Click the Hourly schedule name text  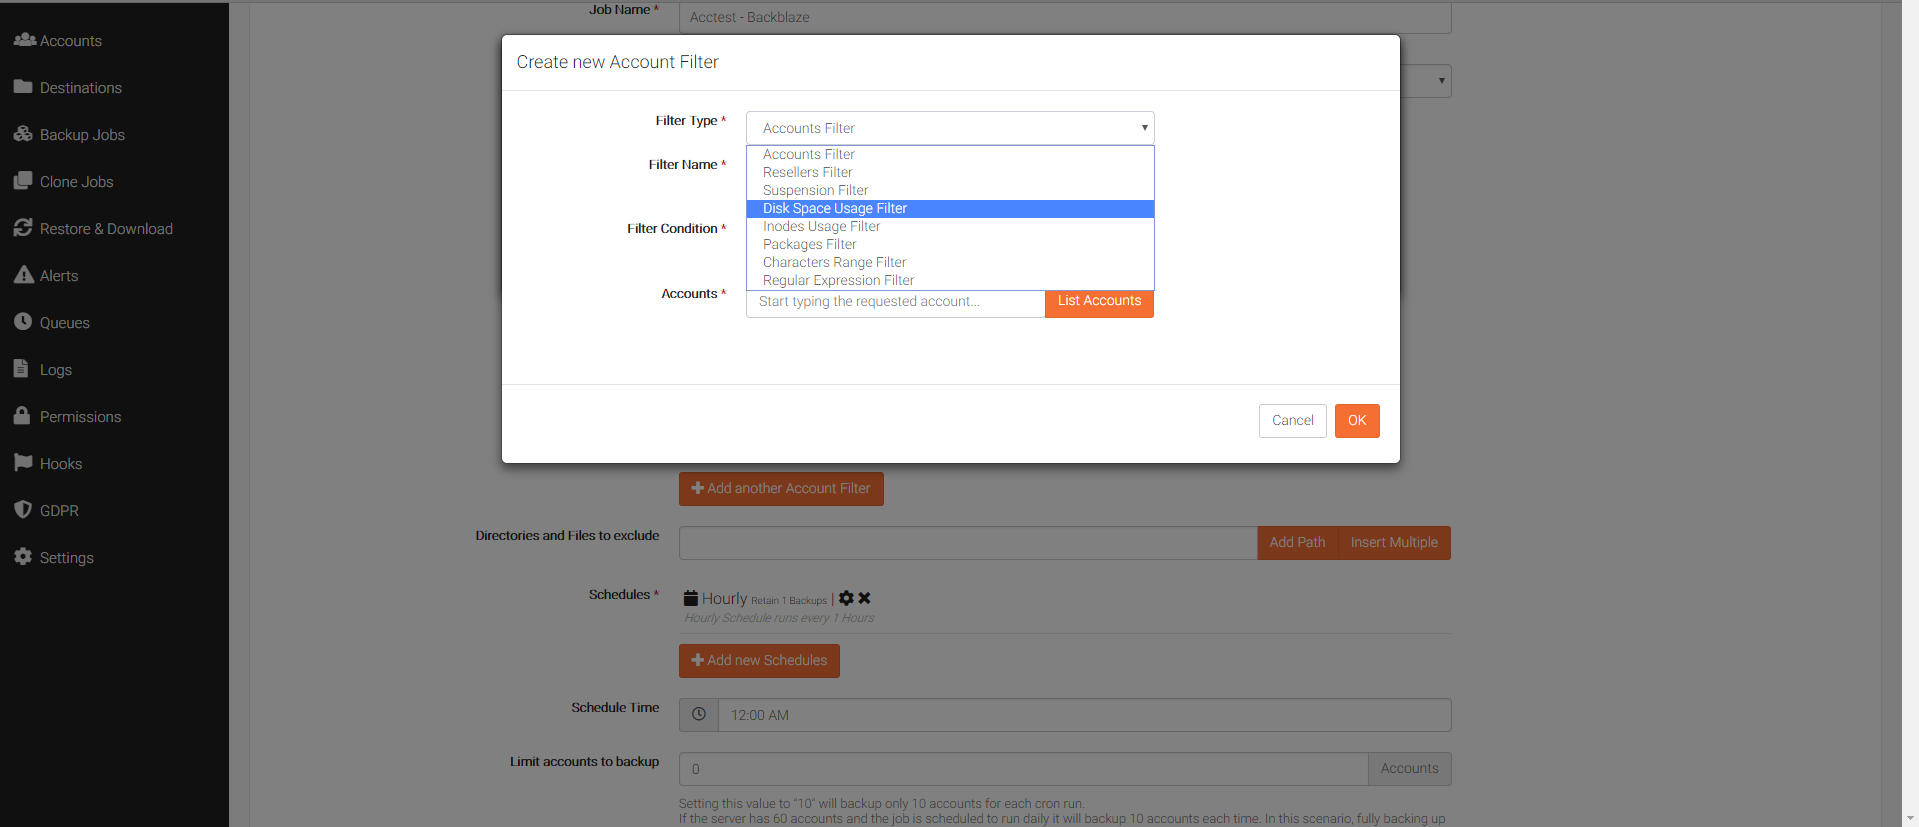pyautogui.click(x=724, y=598)
